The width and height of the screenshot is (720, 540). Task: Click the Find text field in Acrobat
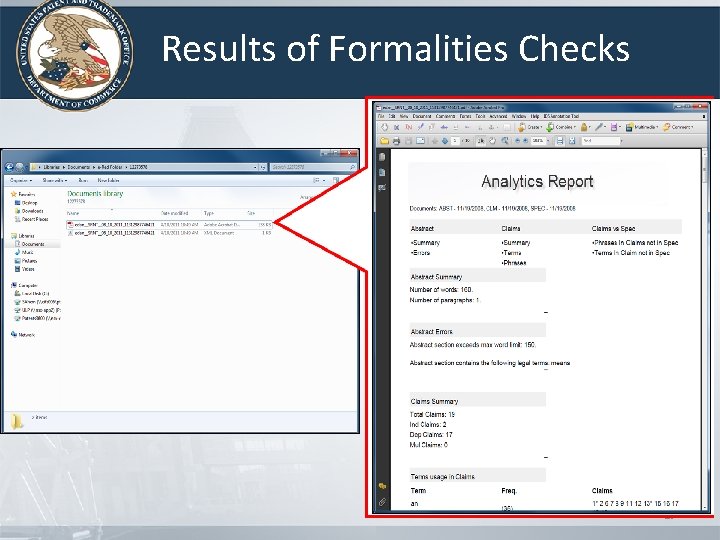(x=601, y=141)
